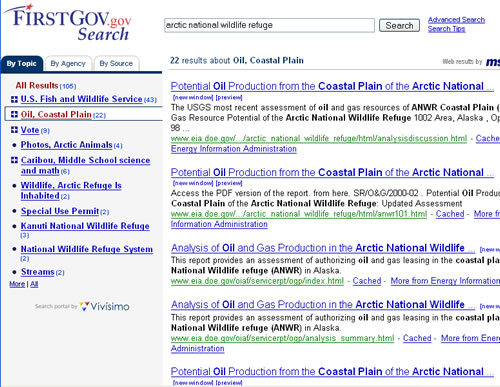
Task: Expand Caribou, Middle School science and math
Action: [x=14, y=160]
